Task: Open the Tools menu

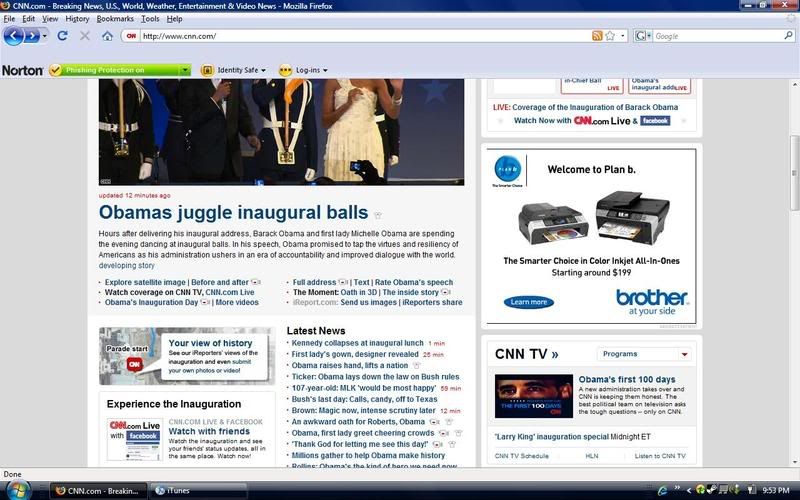Action: (151, 19)
